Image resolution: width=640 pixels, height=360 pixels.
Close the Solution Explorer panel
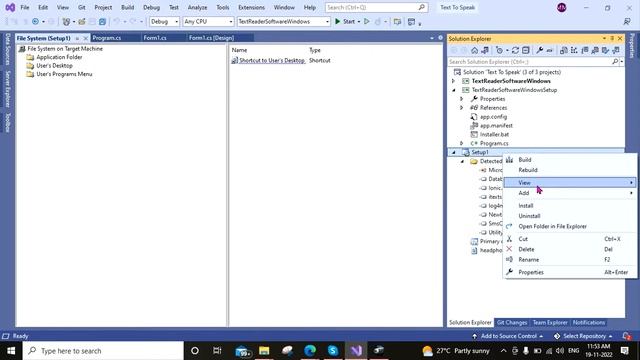620,38
